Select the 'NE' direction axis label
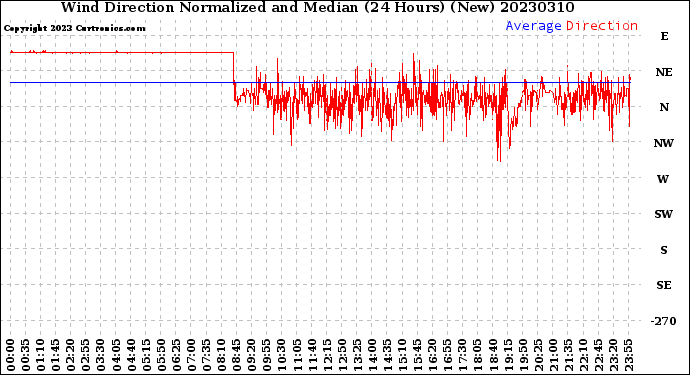The width and height of the screenshot is (690, 375). pyautogui.click(x=664, y=72)
